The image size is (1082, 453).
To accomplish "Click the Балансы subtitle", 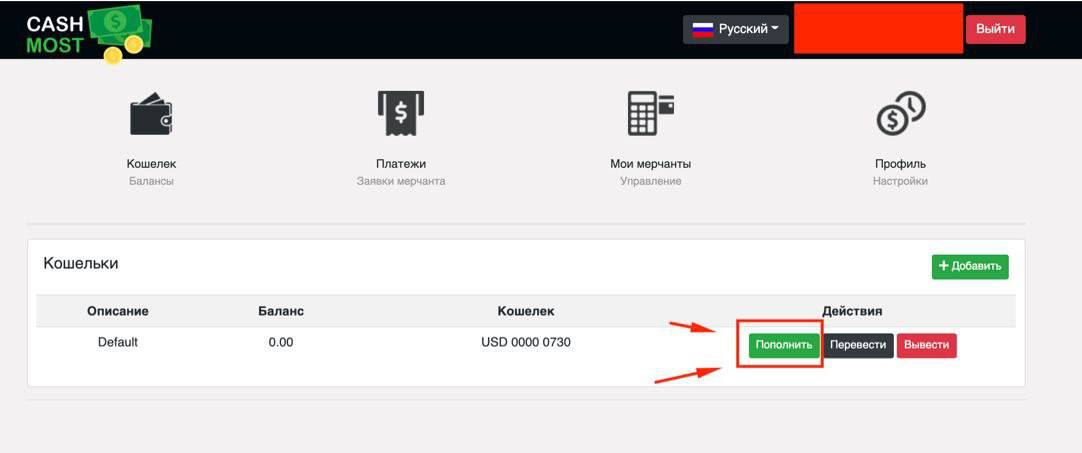I will coord(151,182).
